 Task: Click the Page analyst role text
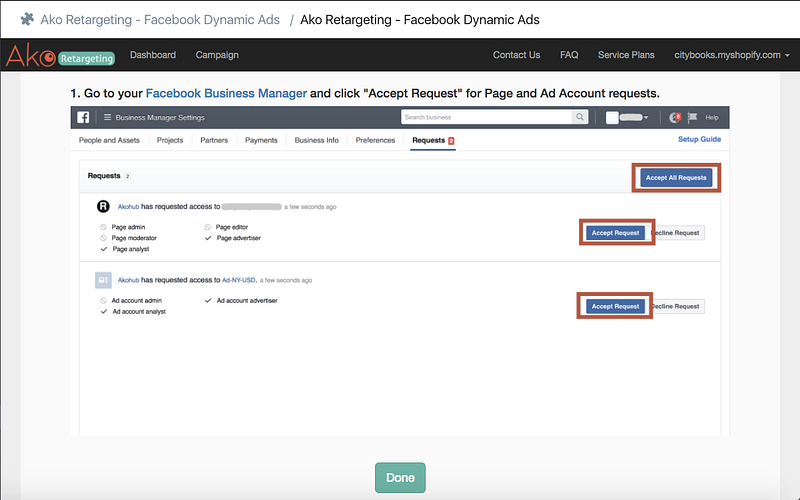[x=131, y=249]
